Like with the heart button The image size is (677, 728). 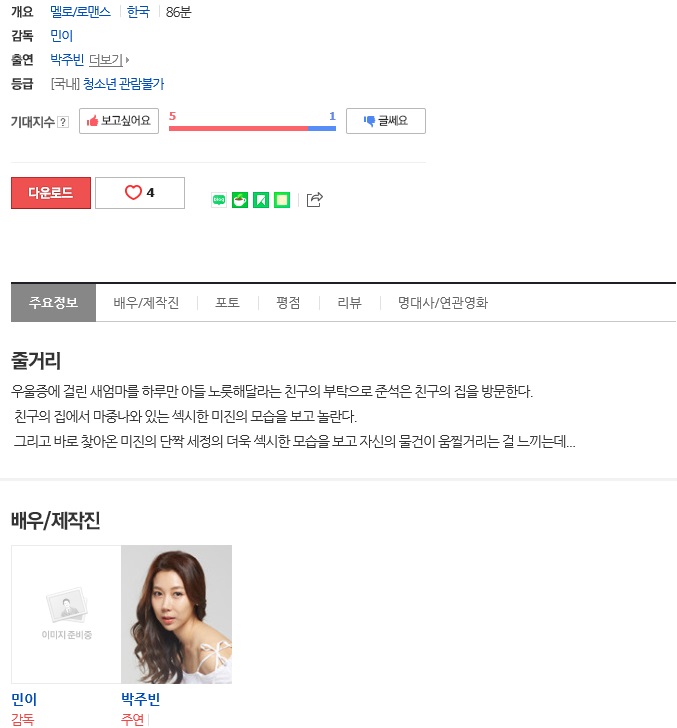140,193
